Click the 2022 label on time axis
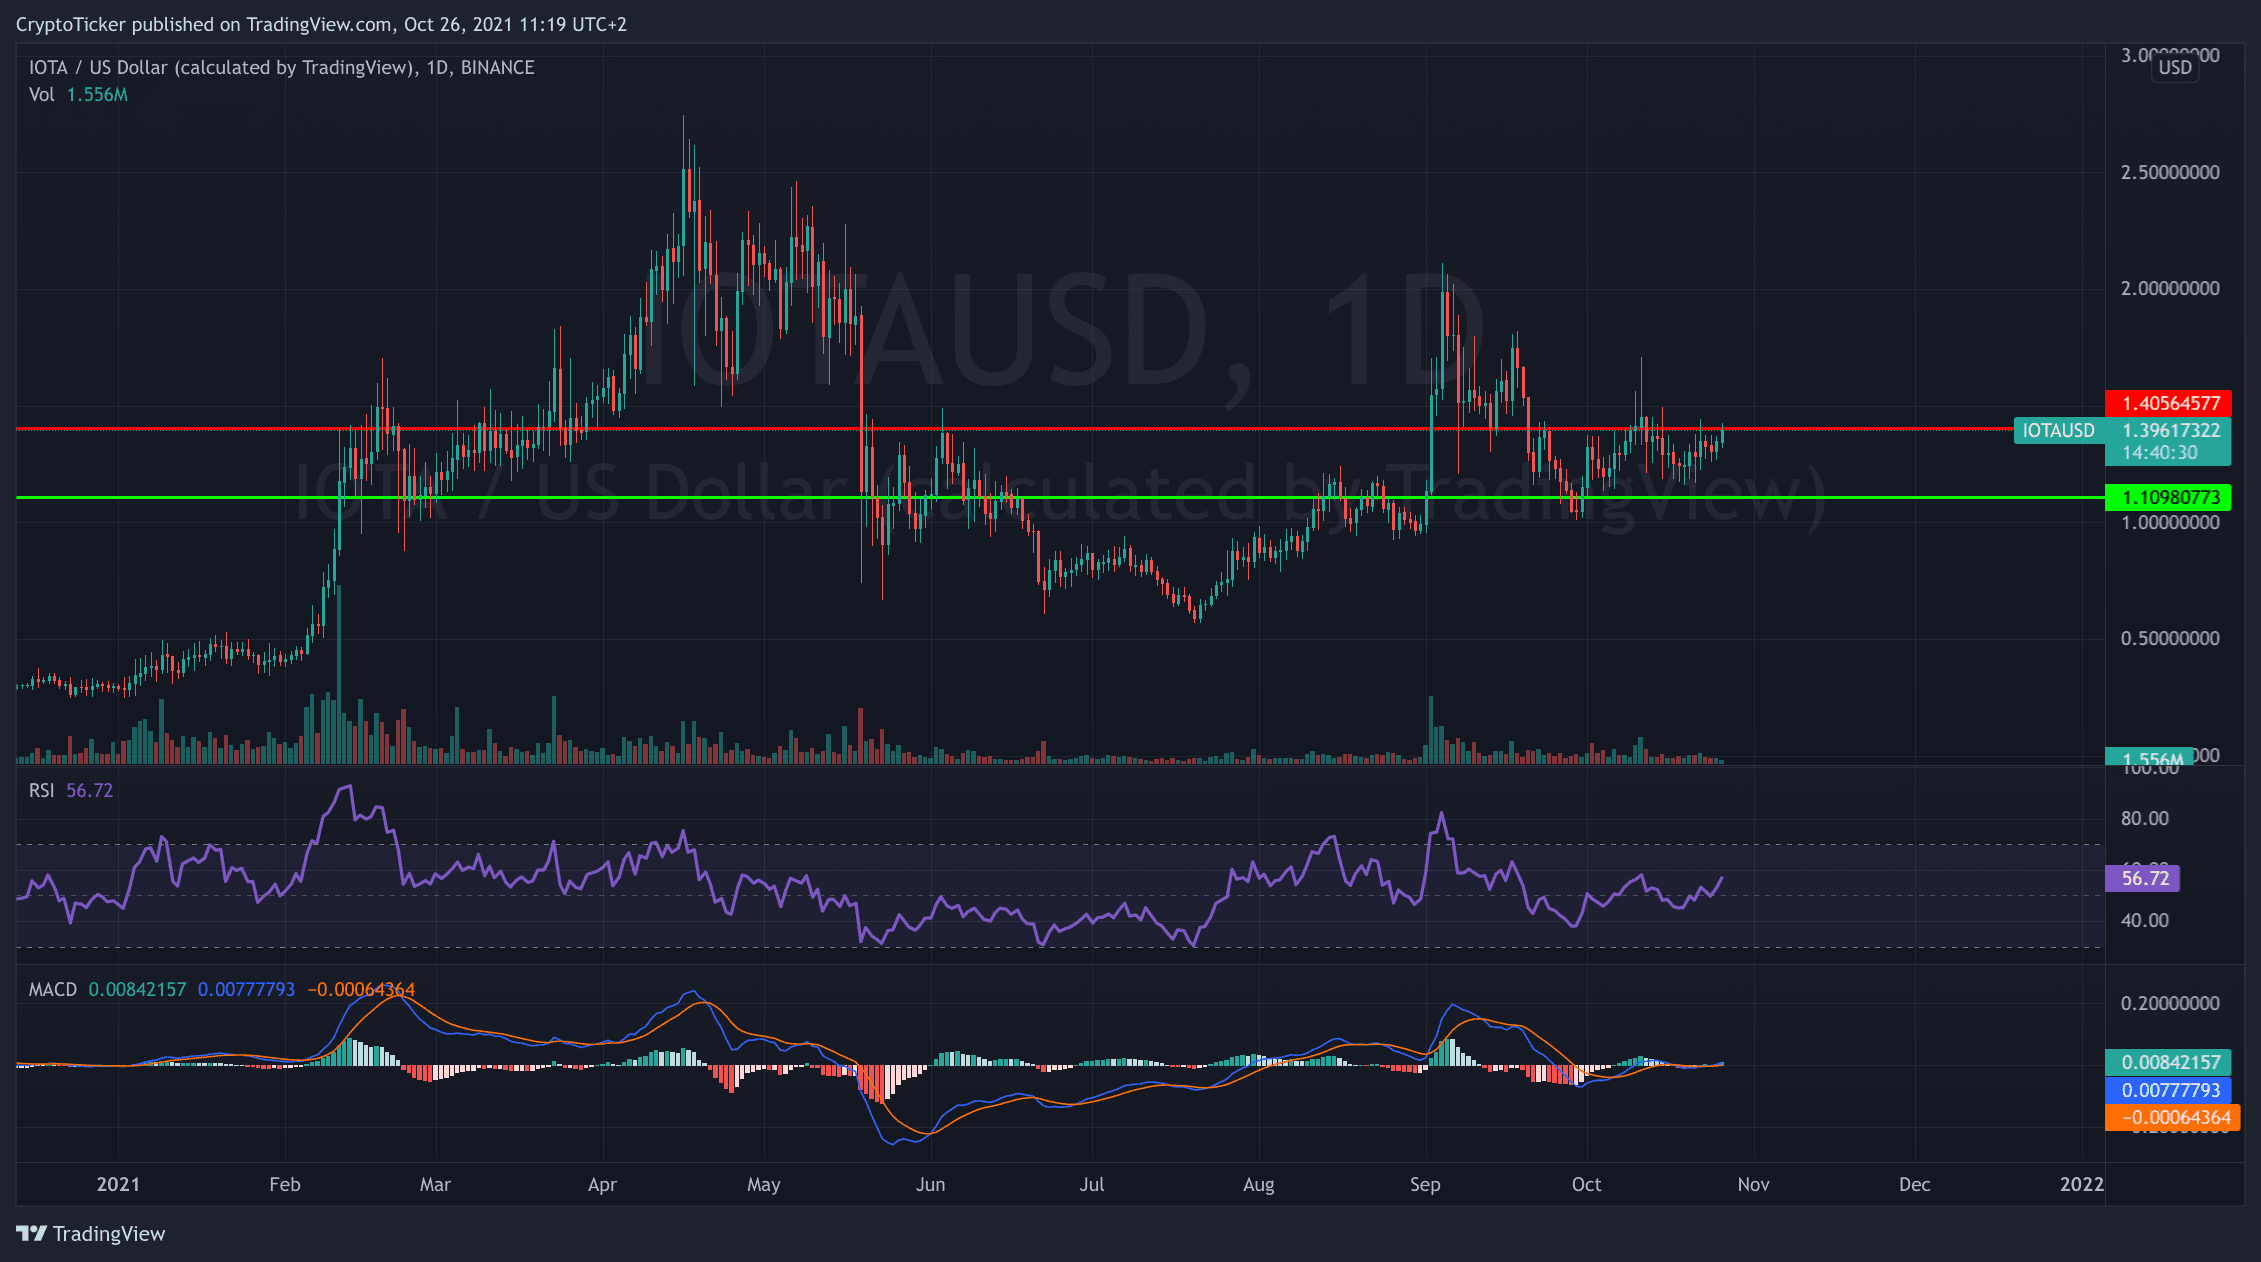 pos(2081,1185)
